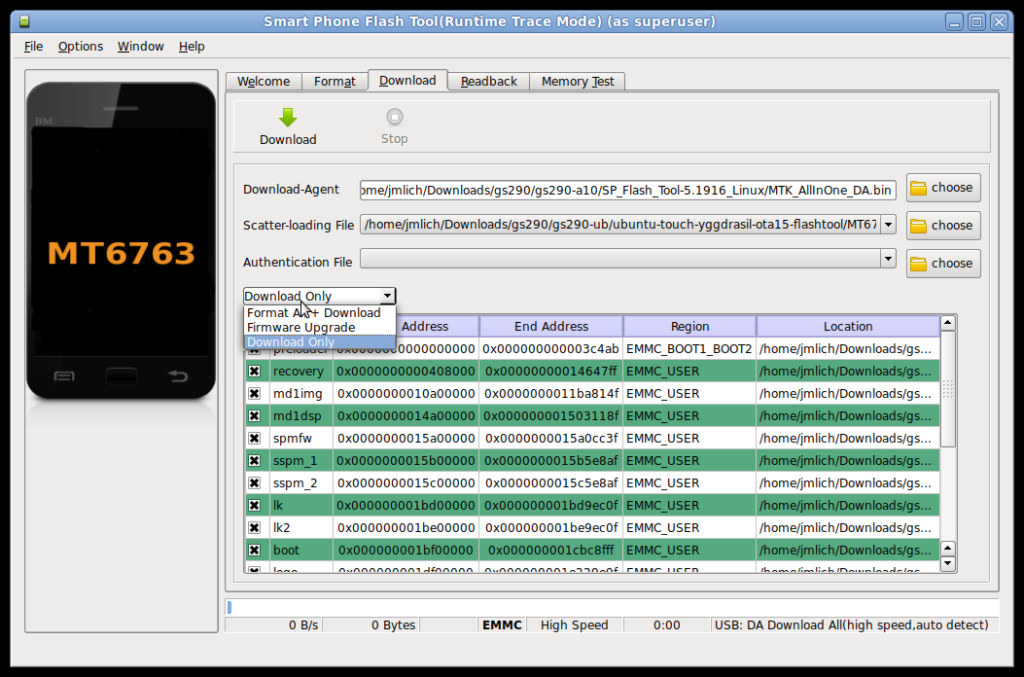Click choose button for Scatter-loading File

click(x=943, y=226)
